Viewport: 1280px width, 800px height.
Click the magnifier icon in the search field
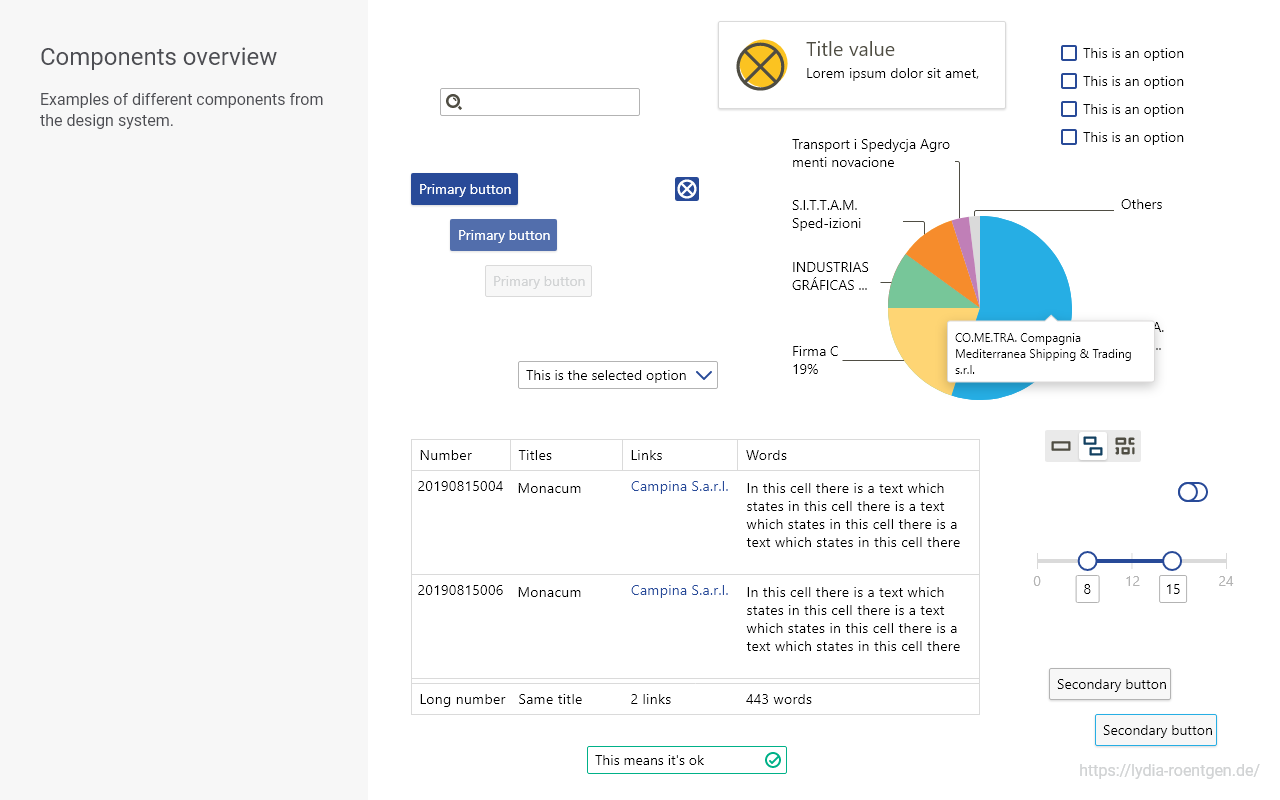pyautogui.click(x=454, y=102)
